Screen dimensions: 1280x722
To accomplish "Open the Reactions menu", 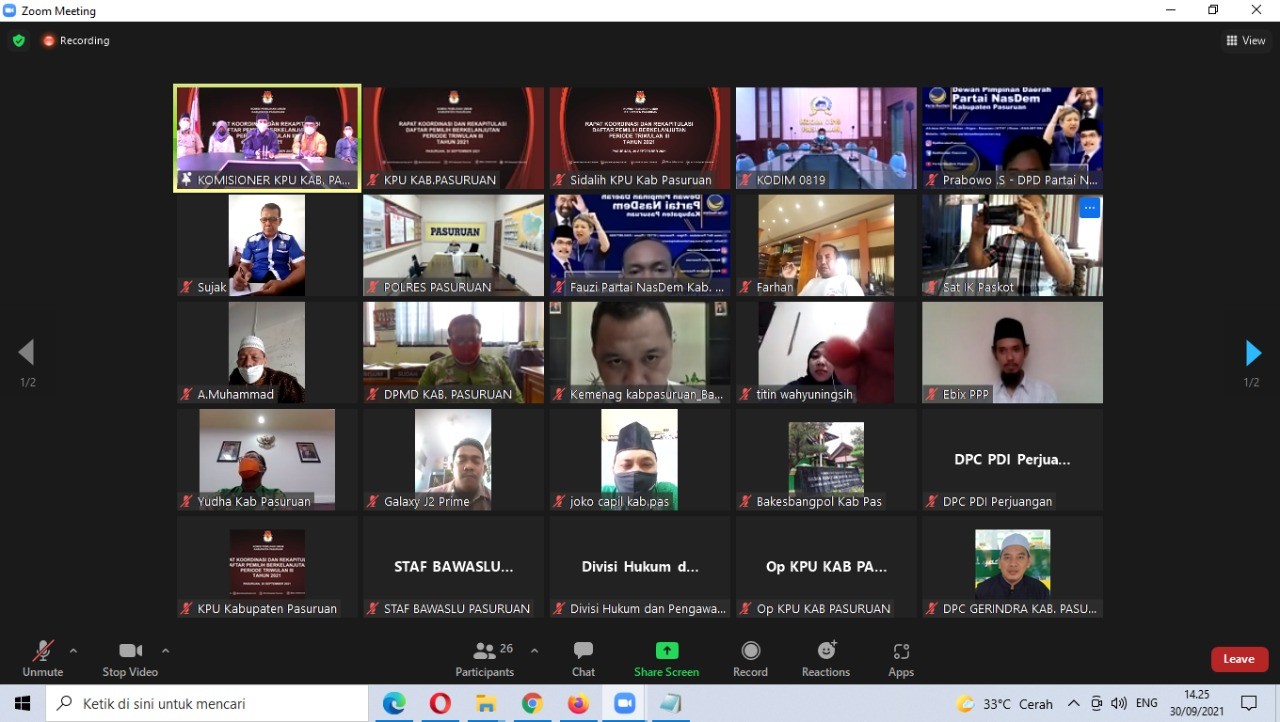I will click(825, 657).
